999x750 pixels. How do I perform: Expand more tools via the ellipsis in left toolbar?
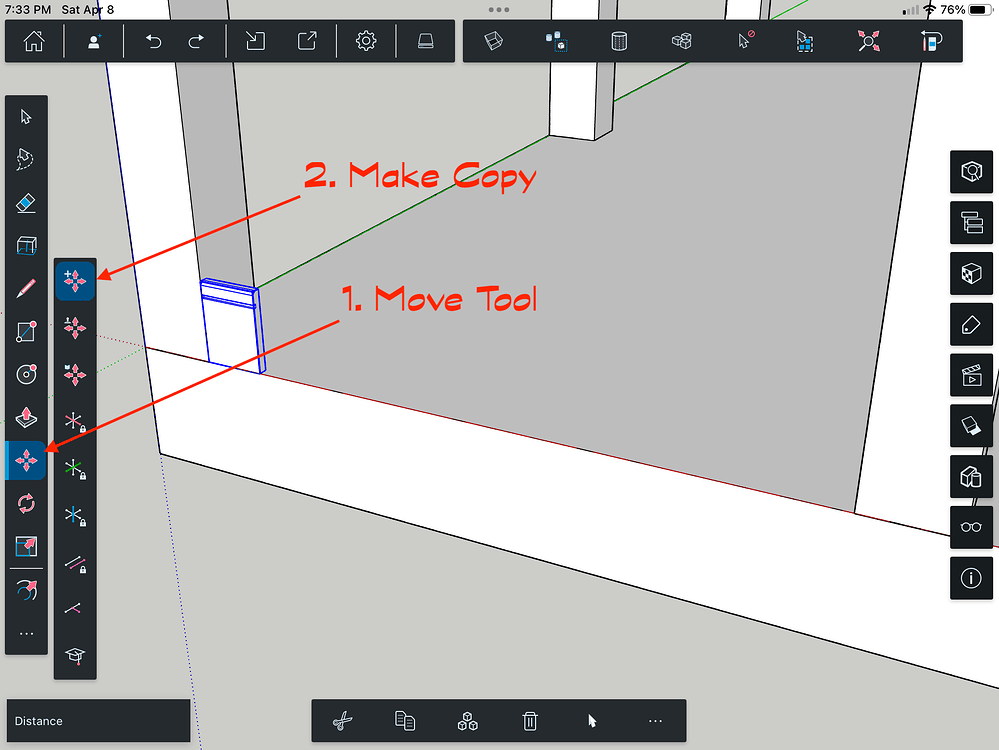tap(25, 633)
